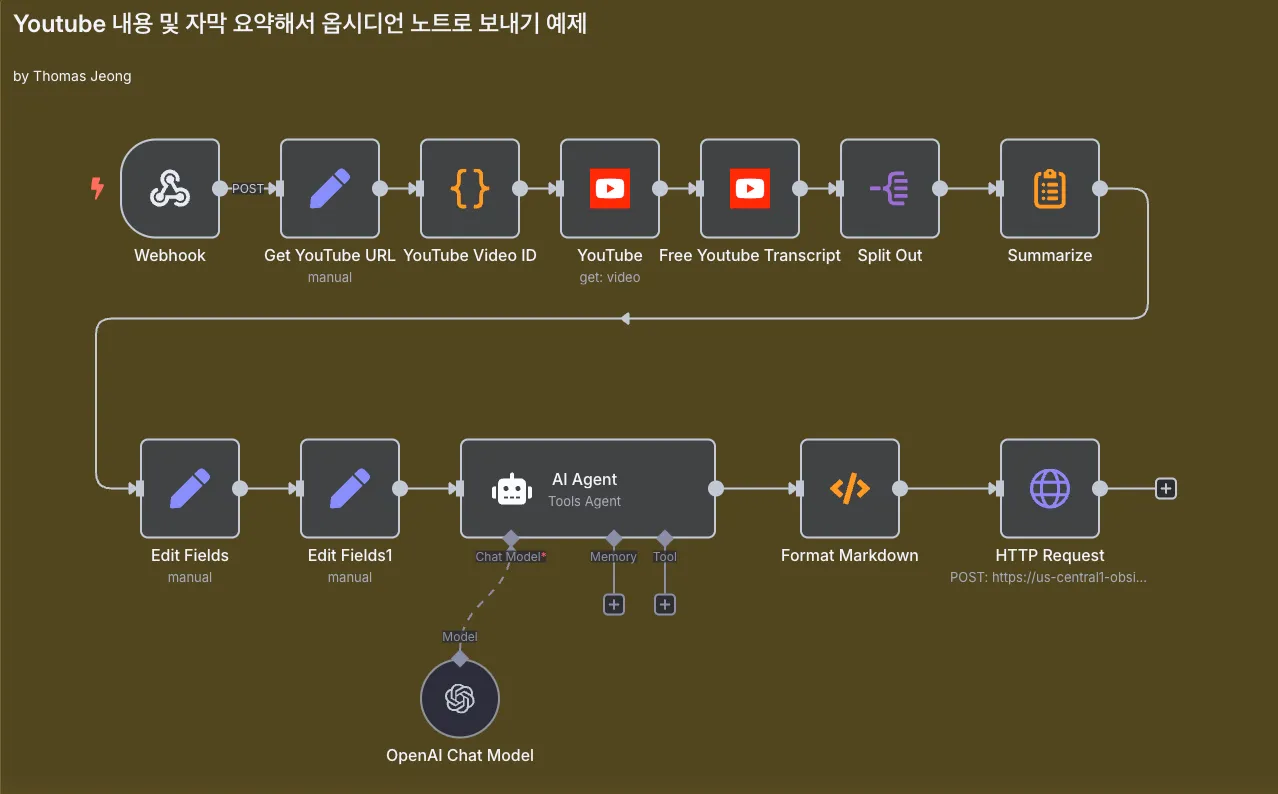Click the workflow title text
This screenshot has height=794, width=1278.
(300, 25)
